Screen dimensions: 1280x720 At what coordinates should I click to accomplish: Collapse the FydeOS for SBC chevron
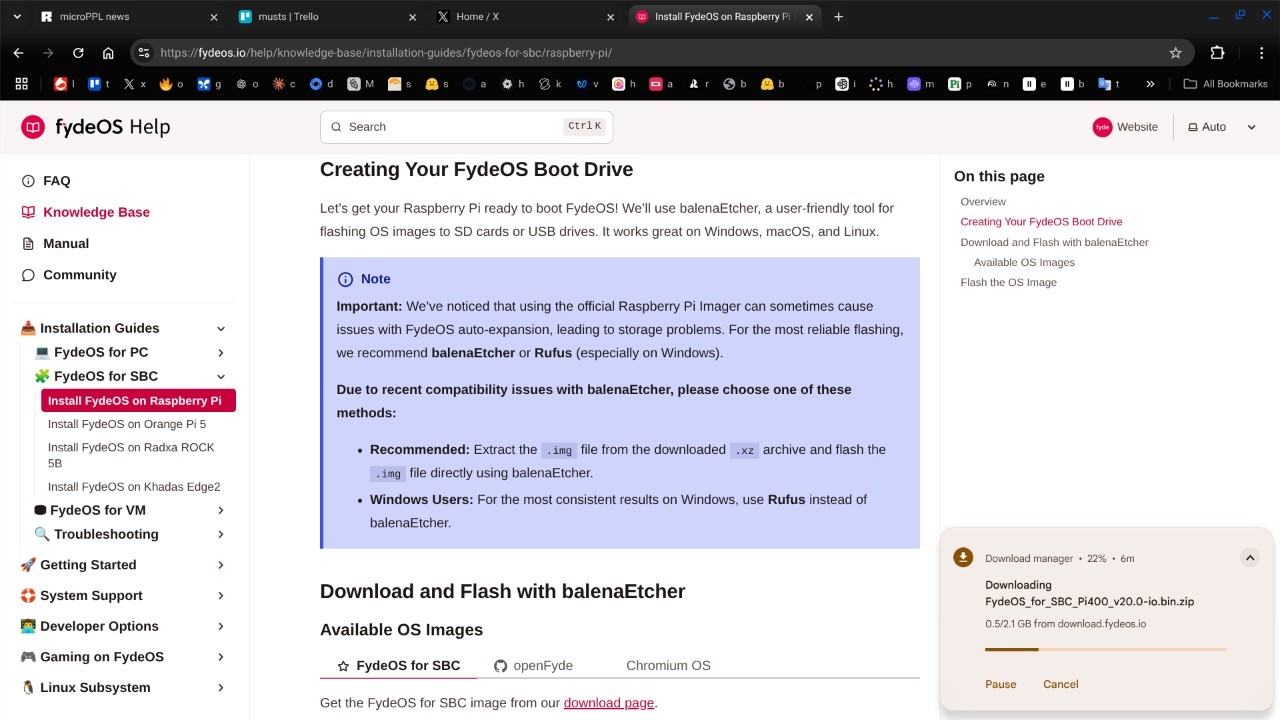221,376
